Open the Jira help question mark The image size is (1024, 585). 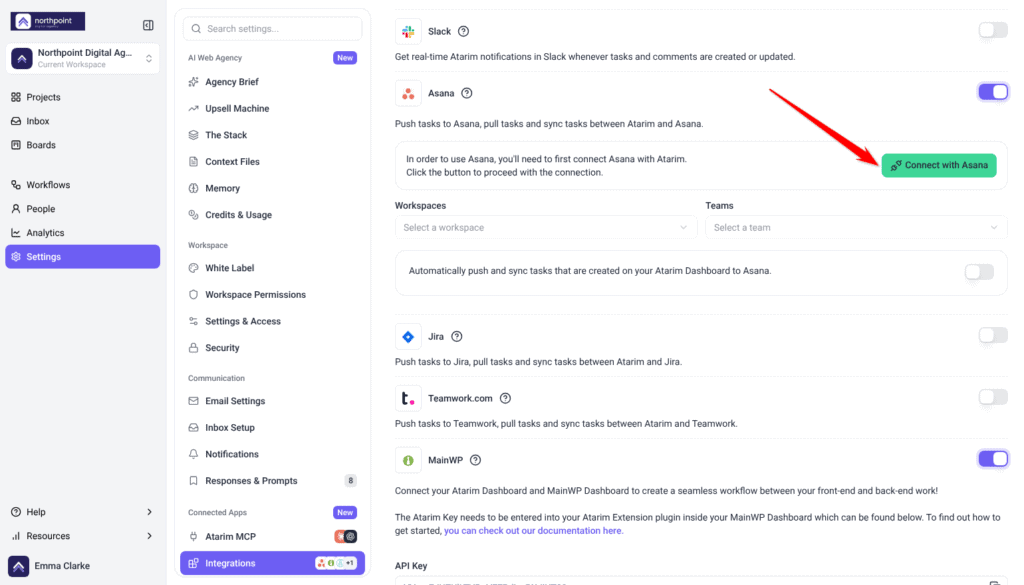click(x=457, y=337)
